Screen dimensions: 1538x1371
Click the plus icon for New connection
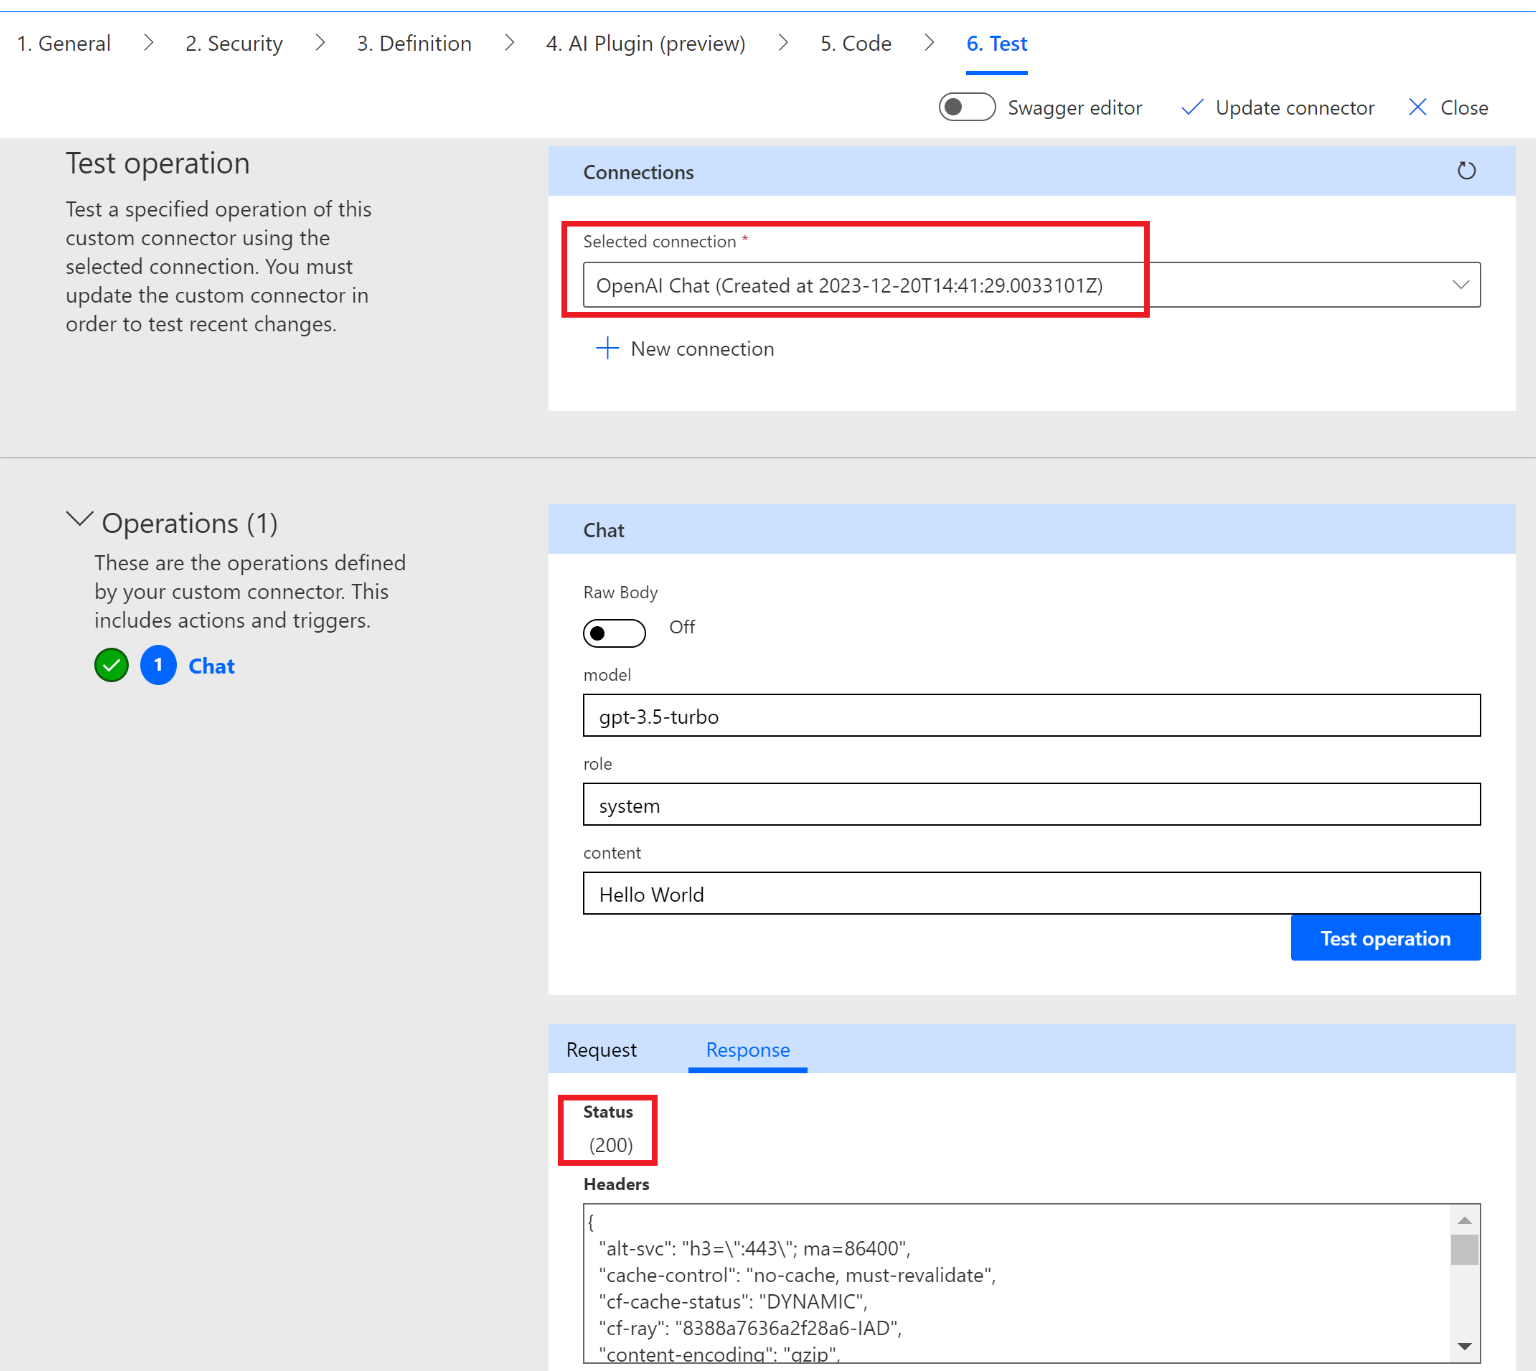tap(607, 348)
